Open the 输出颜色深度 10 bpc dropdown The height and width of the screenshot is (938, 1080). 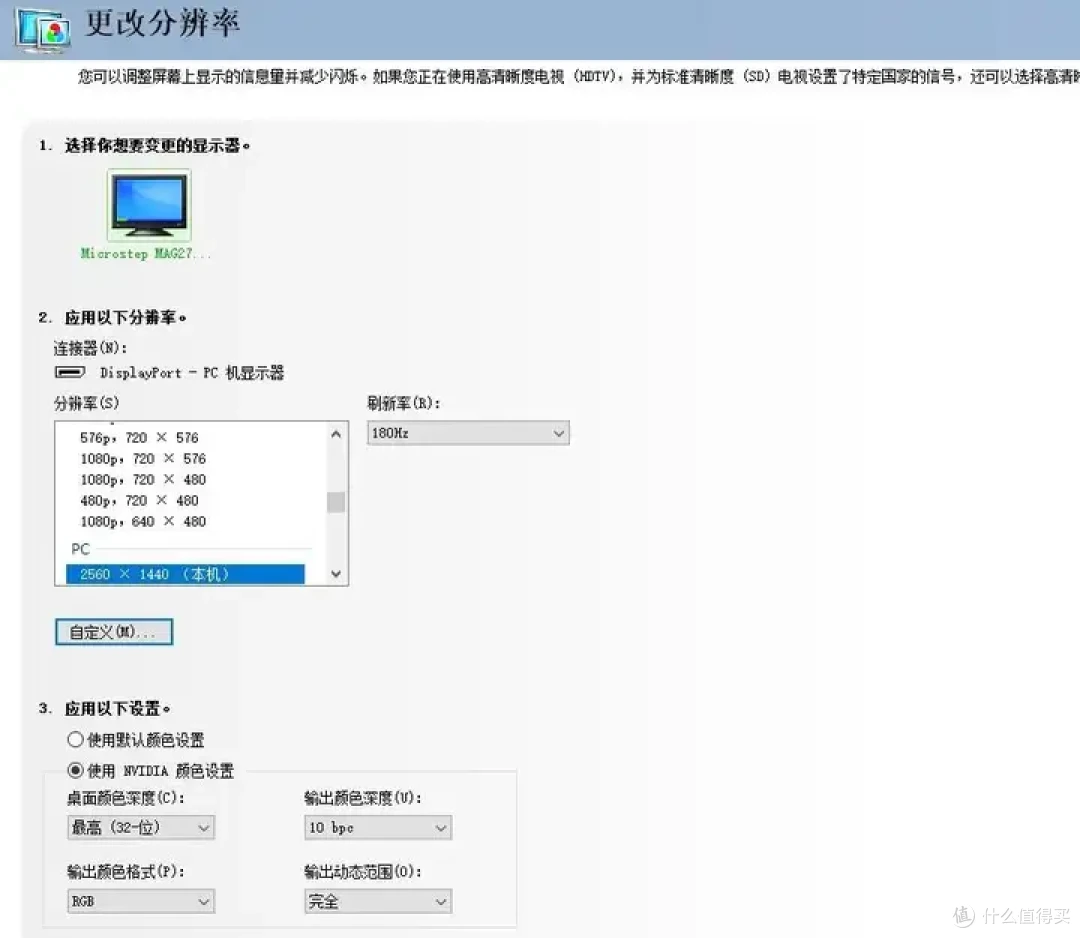[x=378, y=827]
